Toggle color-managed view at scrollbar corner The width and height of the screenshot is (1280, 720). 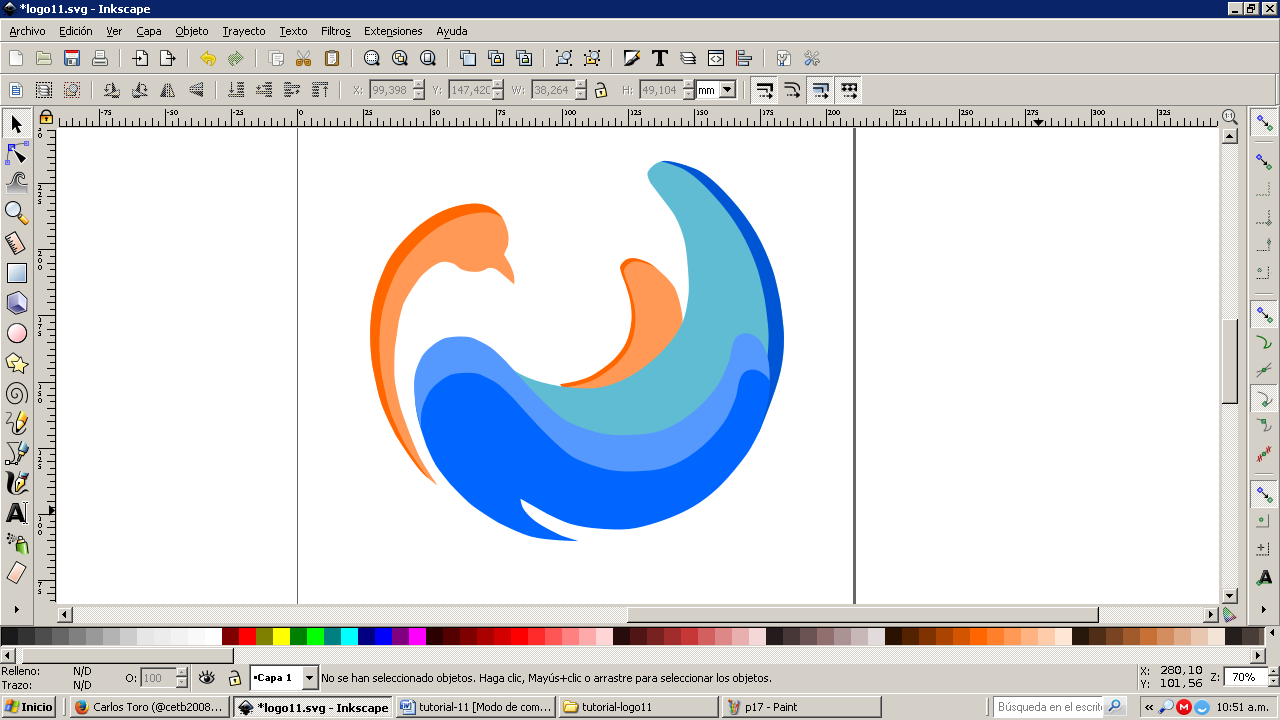1229,615
